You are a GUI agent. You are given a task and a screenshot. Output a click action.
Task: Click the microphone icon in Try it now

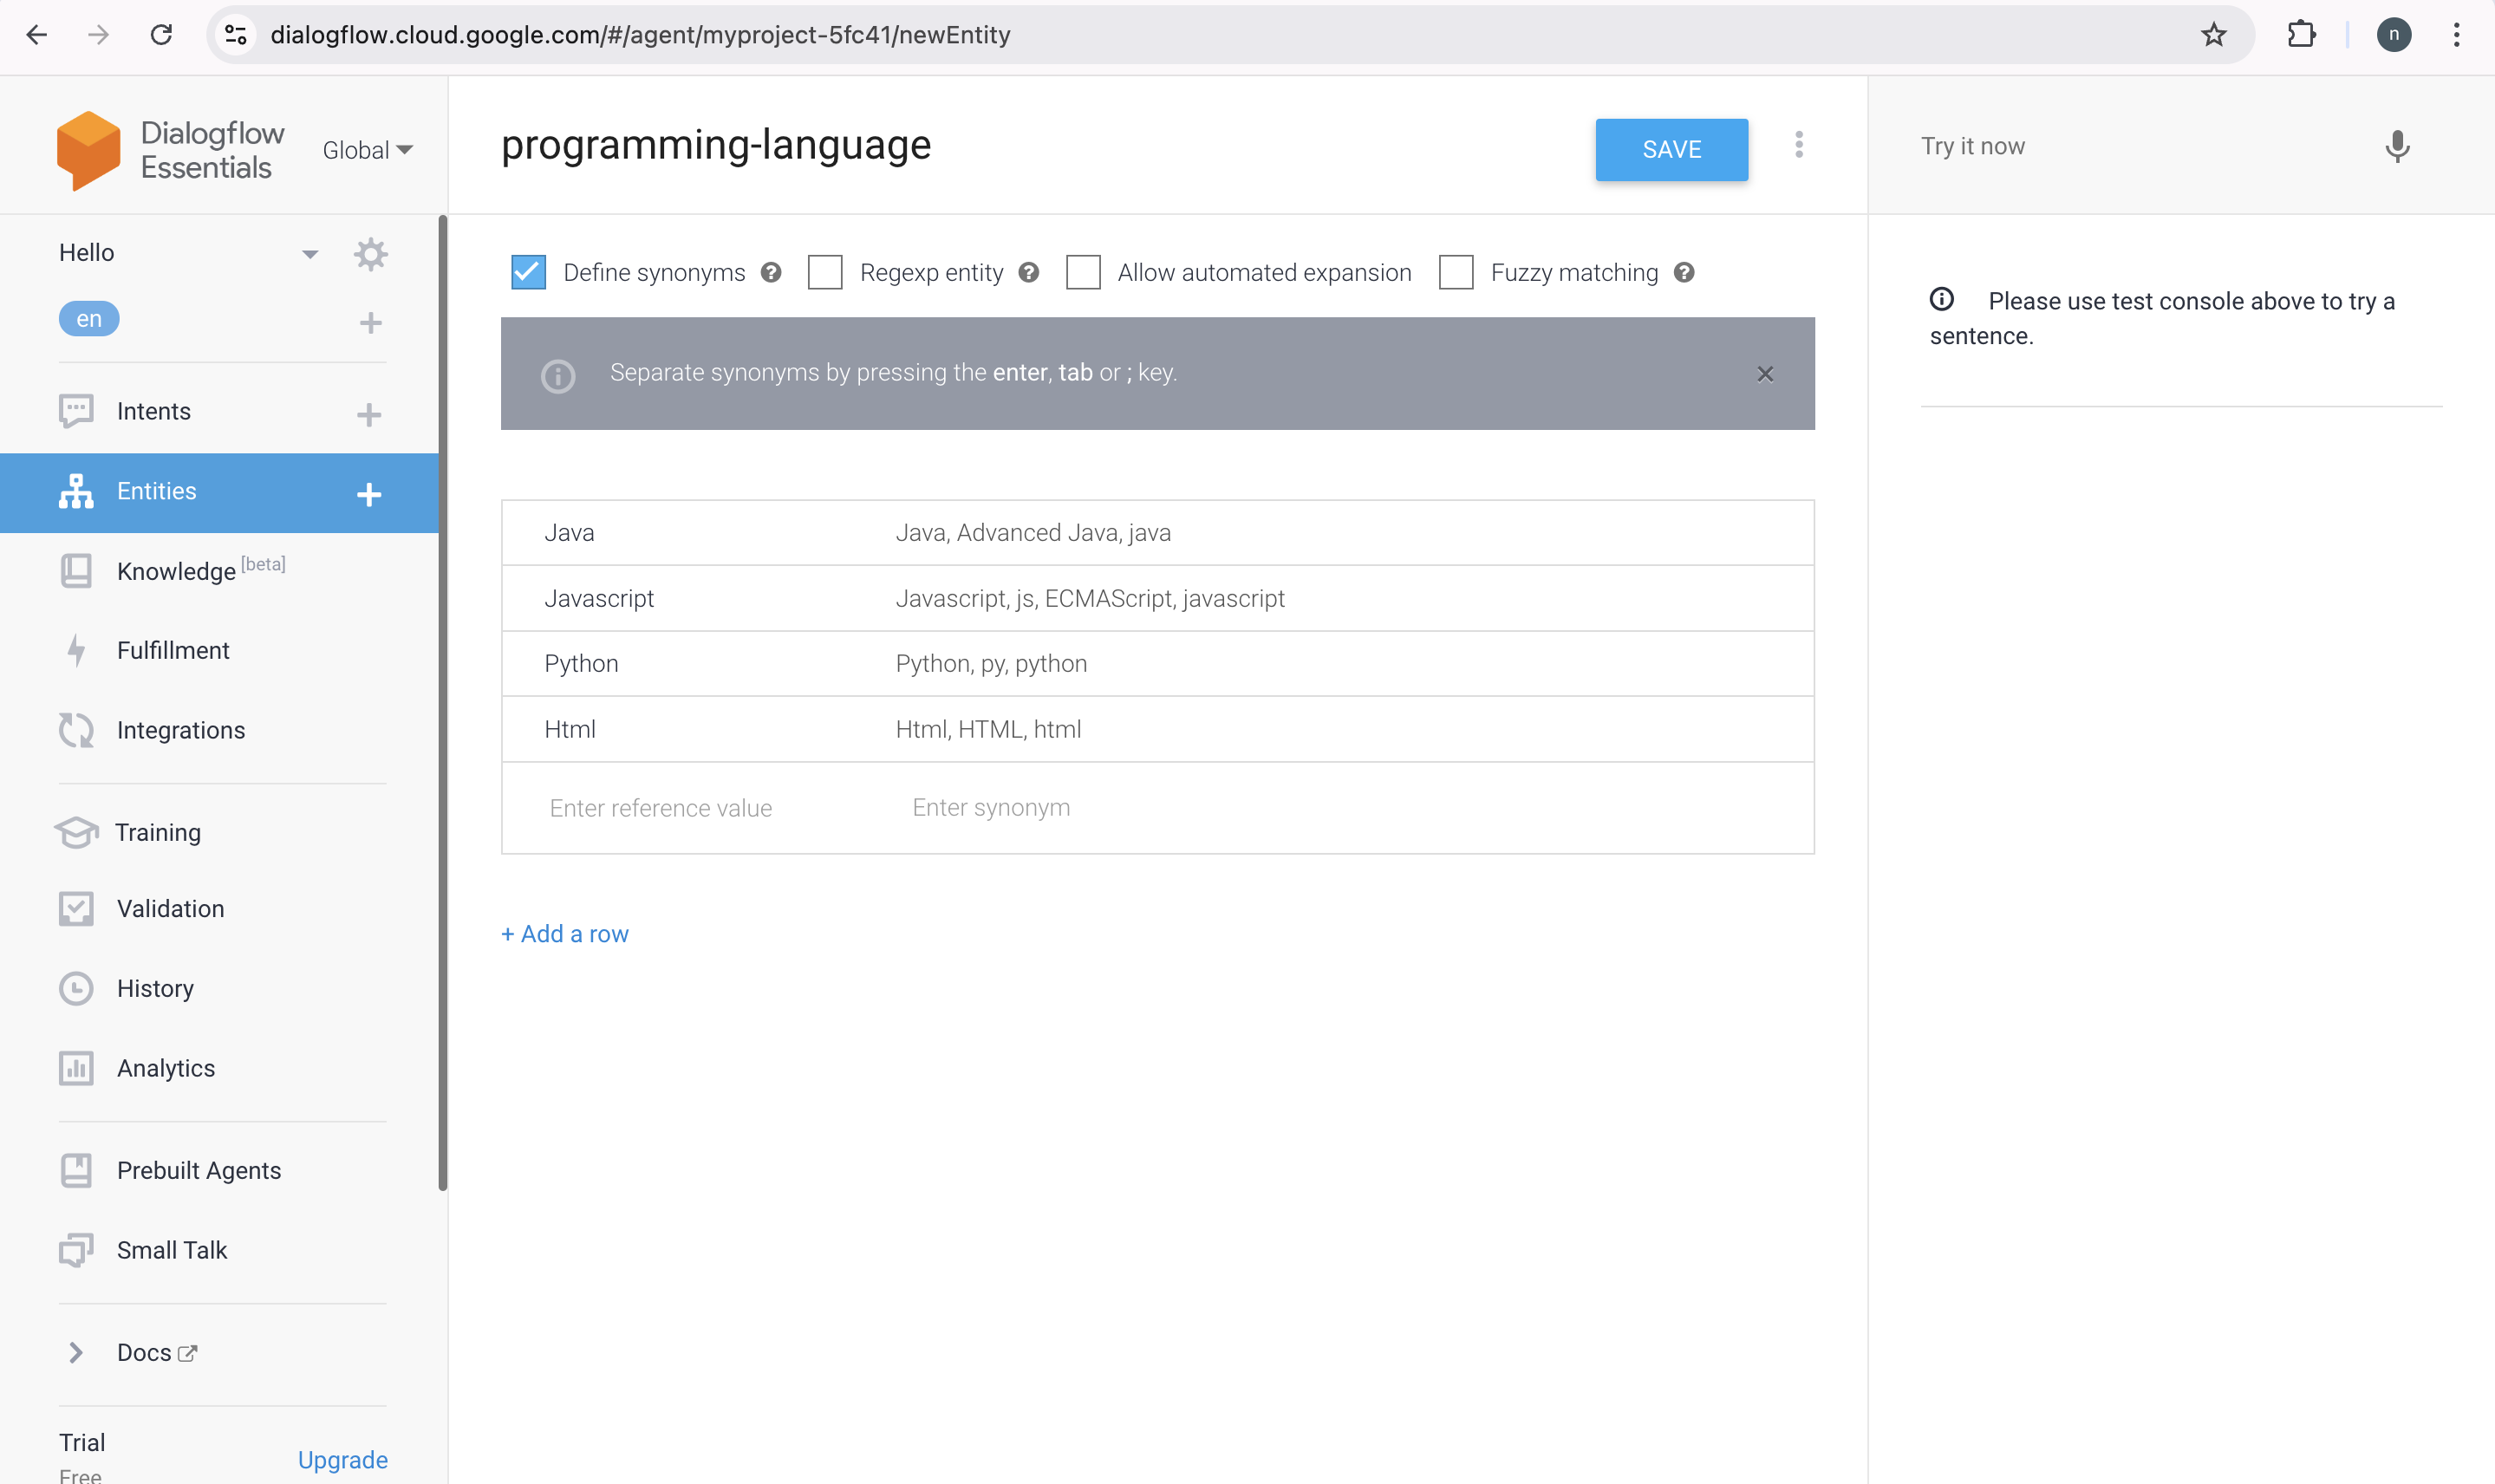[x=2396, y=146]
